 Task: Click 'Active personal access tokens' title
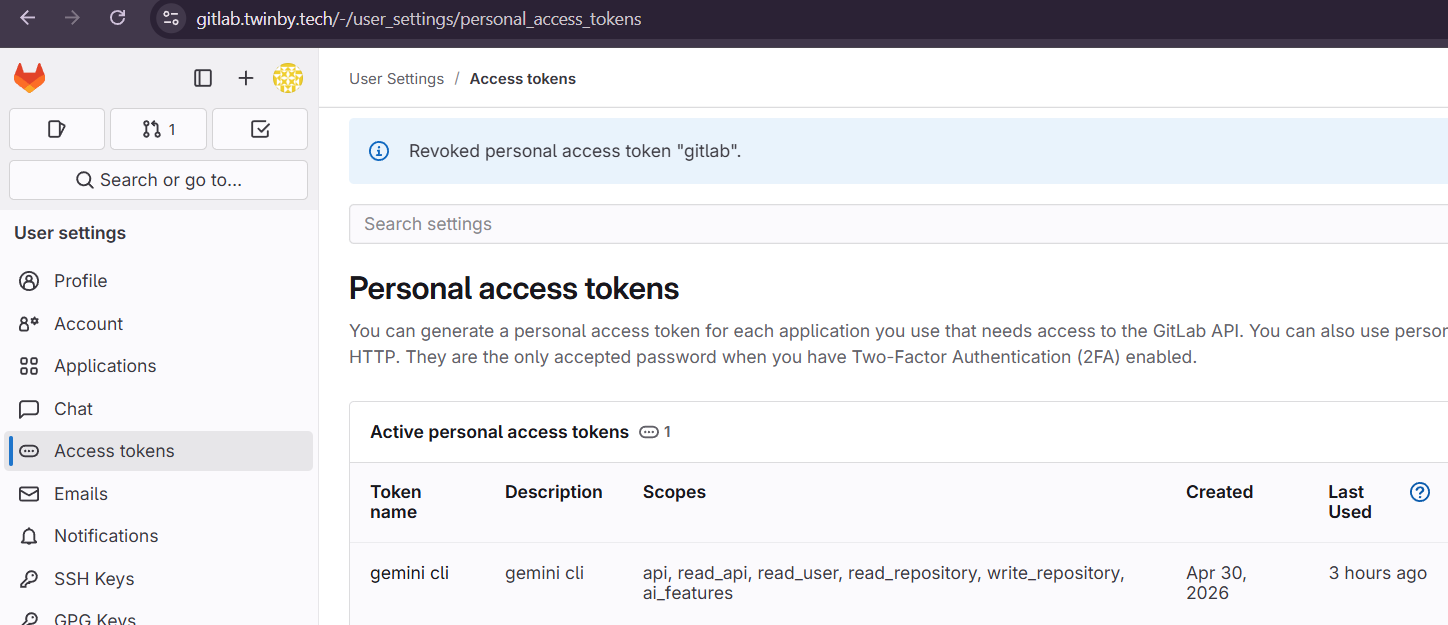click(x=500, y=432)
